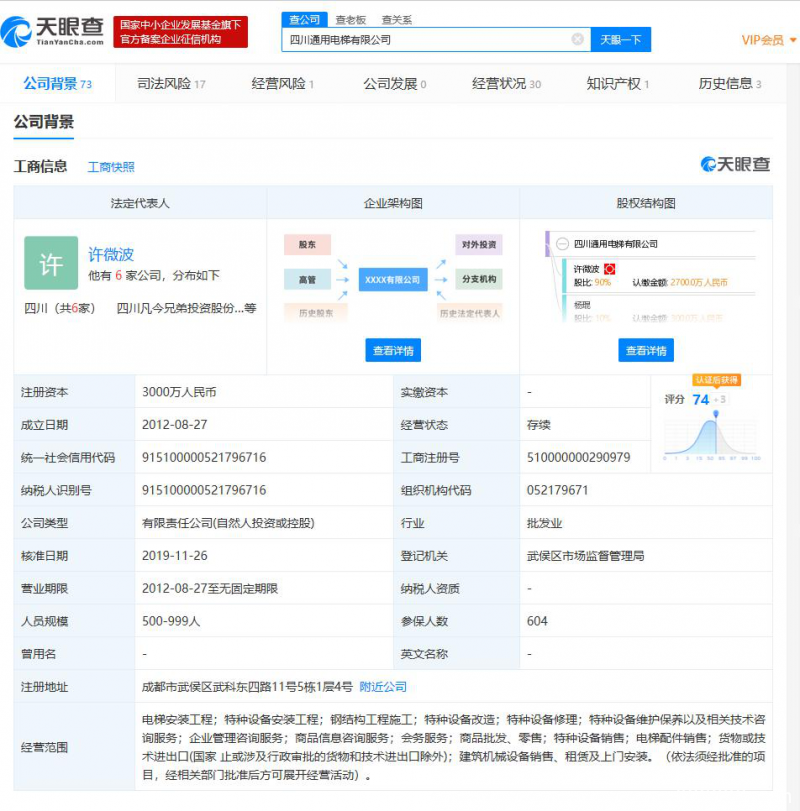Viewport: 800px width, 811px height.
Task: Collapse the 四川通用电梯有限公司 equity tree node
Action: point(562,244)
